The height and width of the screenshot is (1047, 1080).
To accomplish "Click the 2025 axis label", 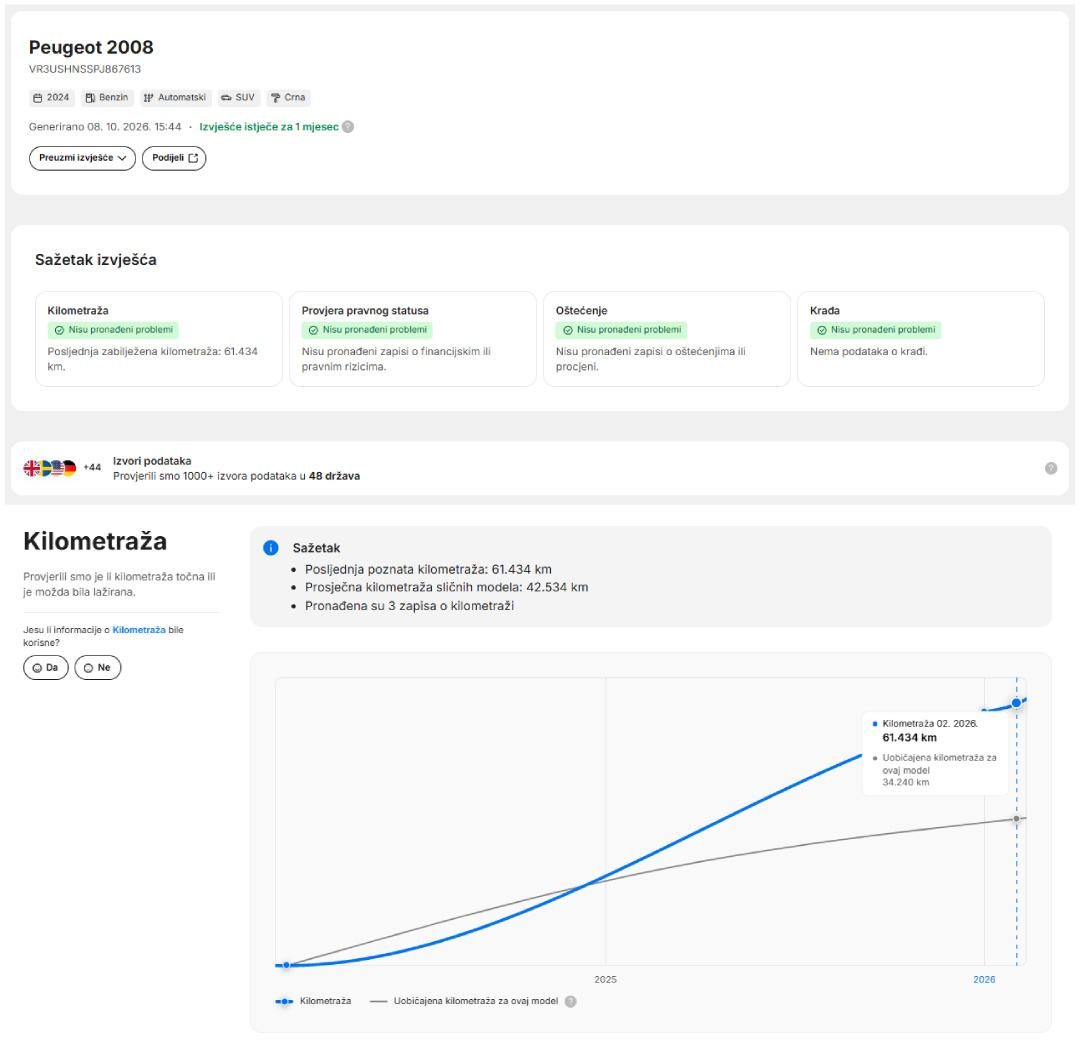I will (605, 979).
